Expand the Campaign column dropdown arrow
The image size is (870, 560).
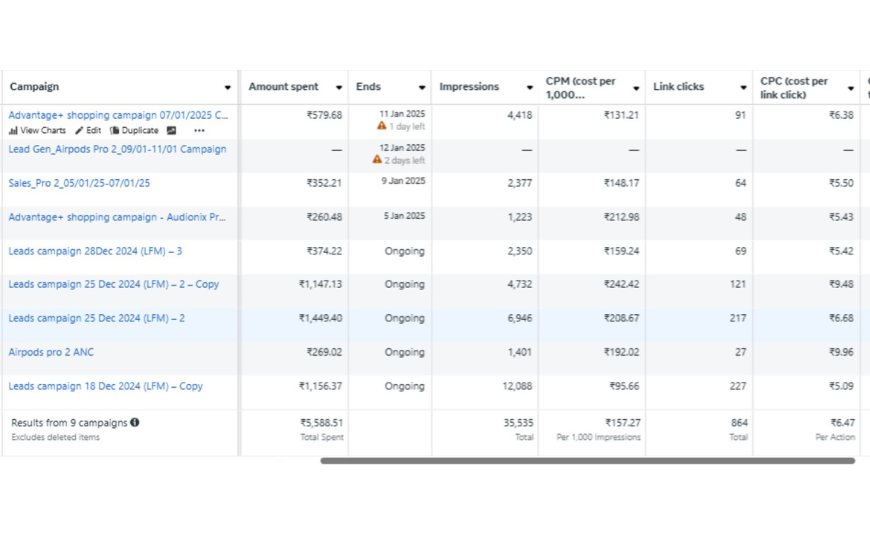tap(228, 88)
